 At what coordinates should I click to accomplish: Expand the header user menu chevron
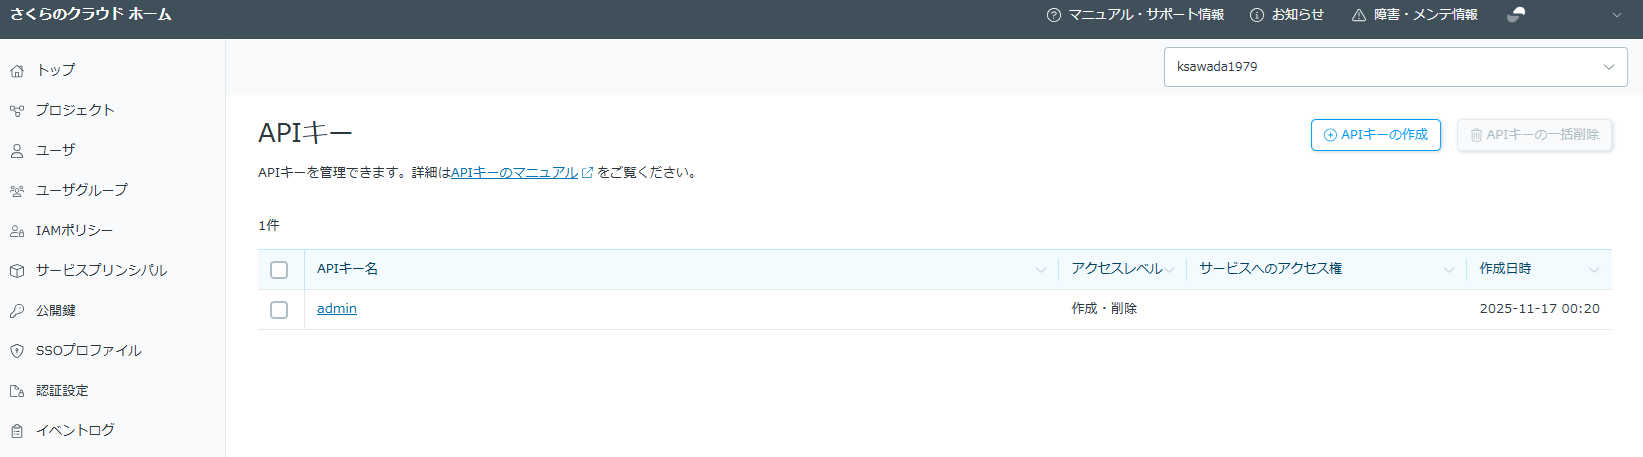[x=1617, y=15]
